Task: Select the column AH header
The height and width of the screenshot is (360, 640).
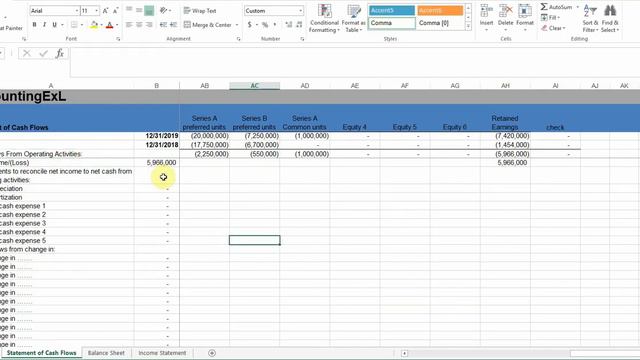Action: click(x=505, y=86)
